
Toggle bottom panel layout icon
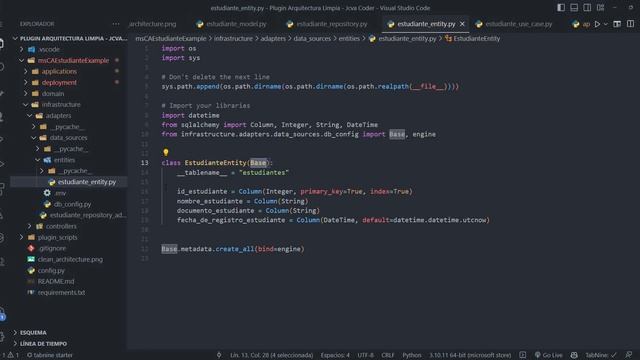[x=574, y=7]
